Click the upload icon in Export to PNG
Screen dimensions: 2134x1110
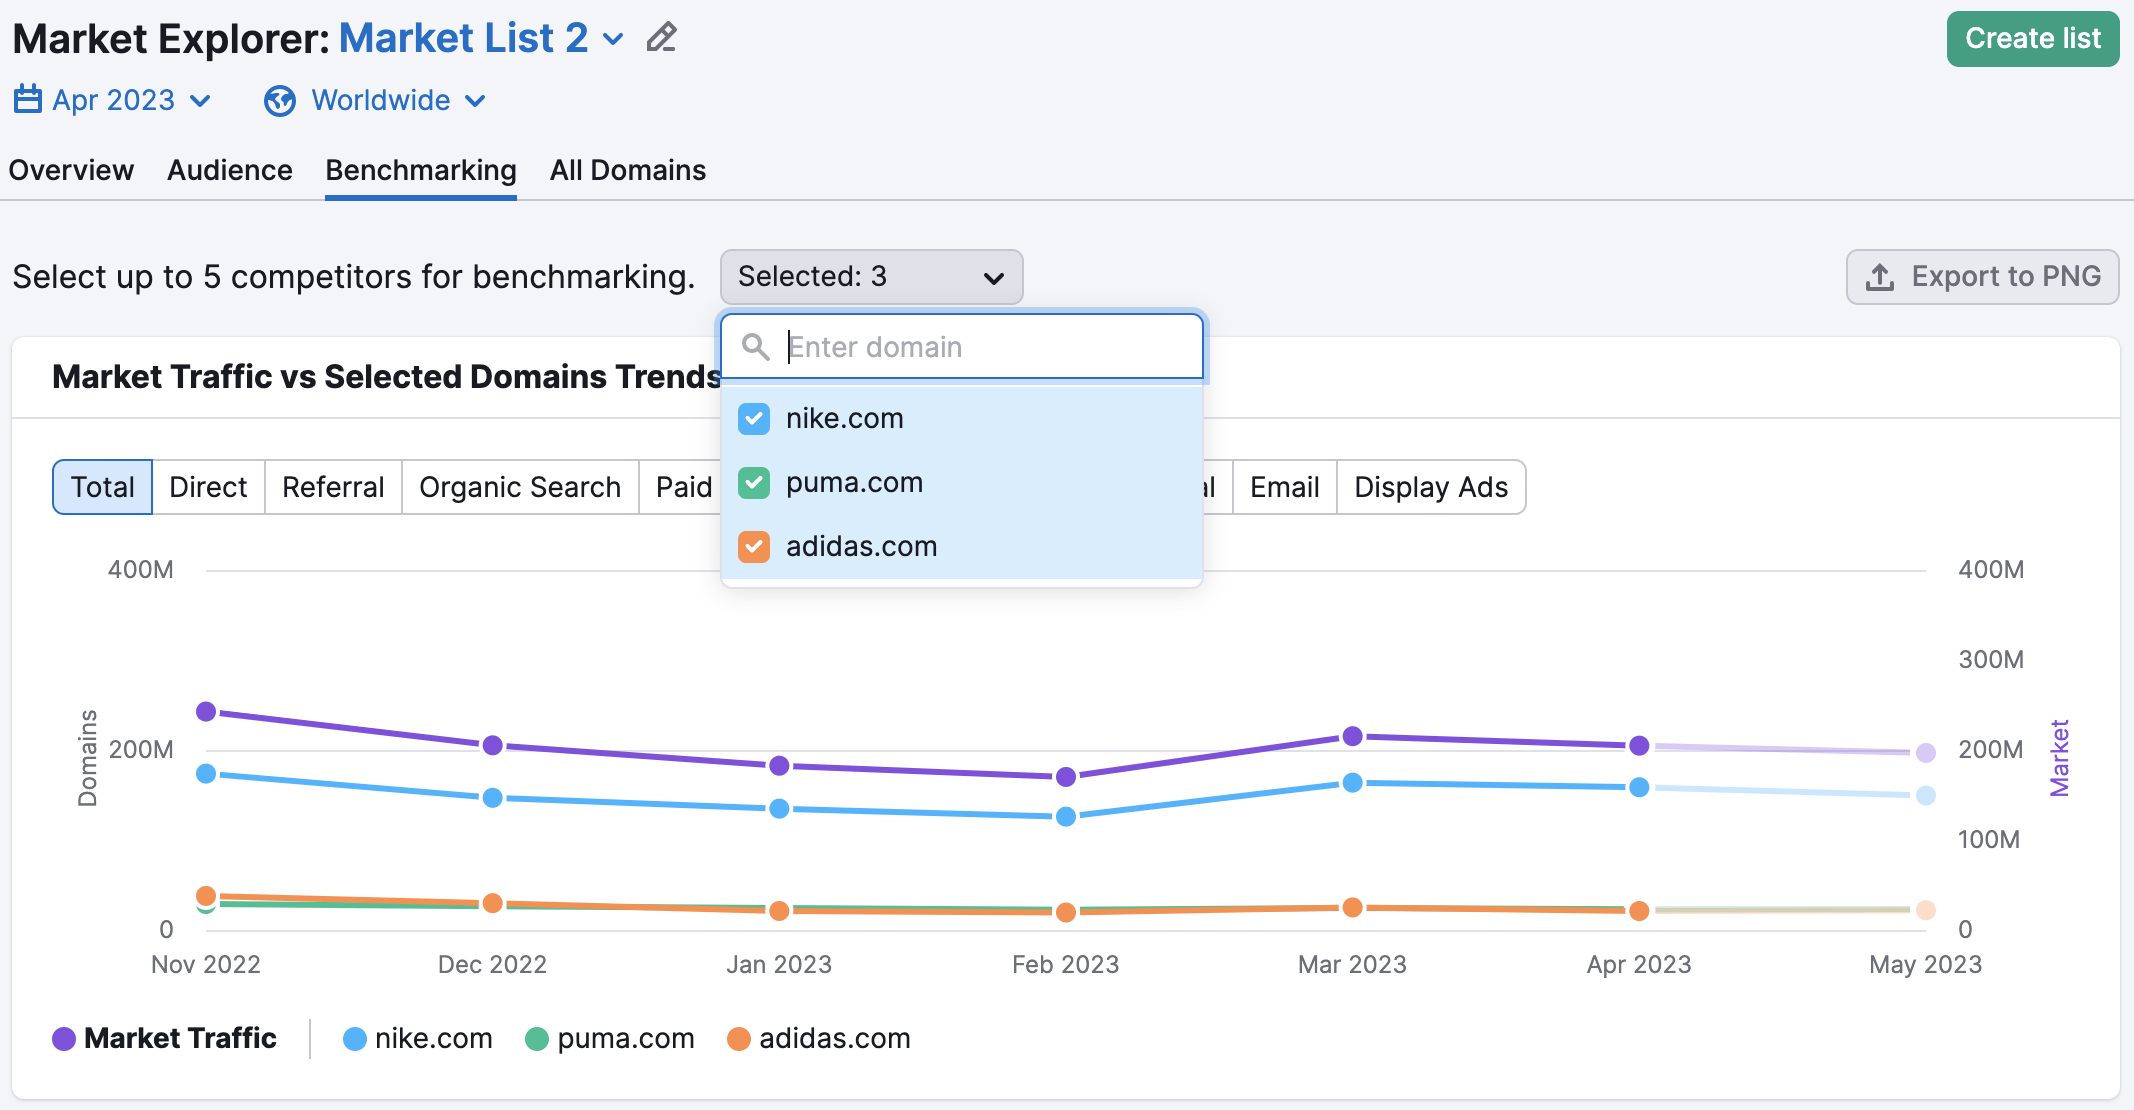[1880, 277]
